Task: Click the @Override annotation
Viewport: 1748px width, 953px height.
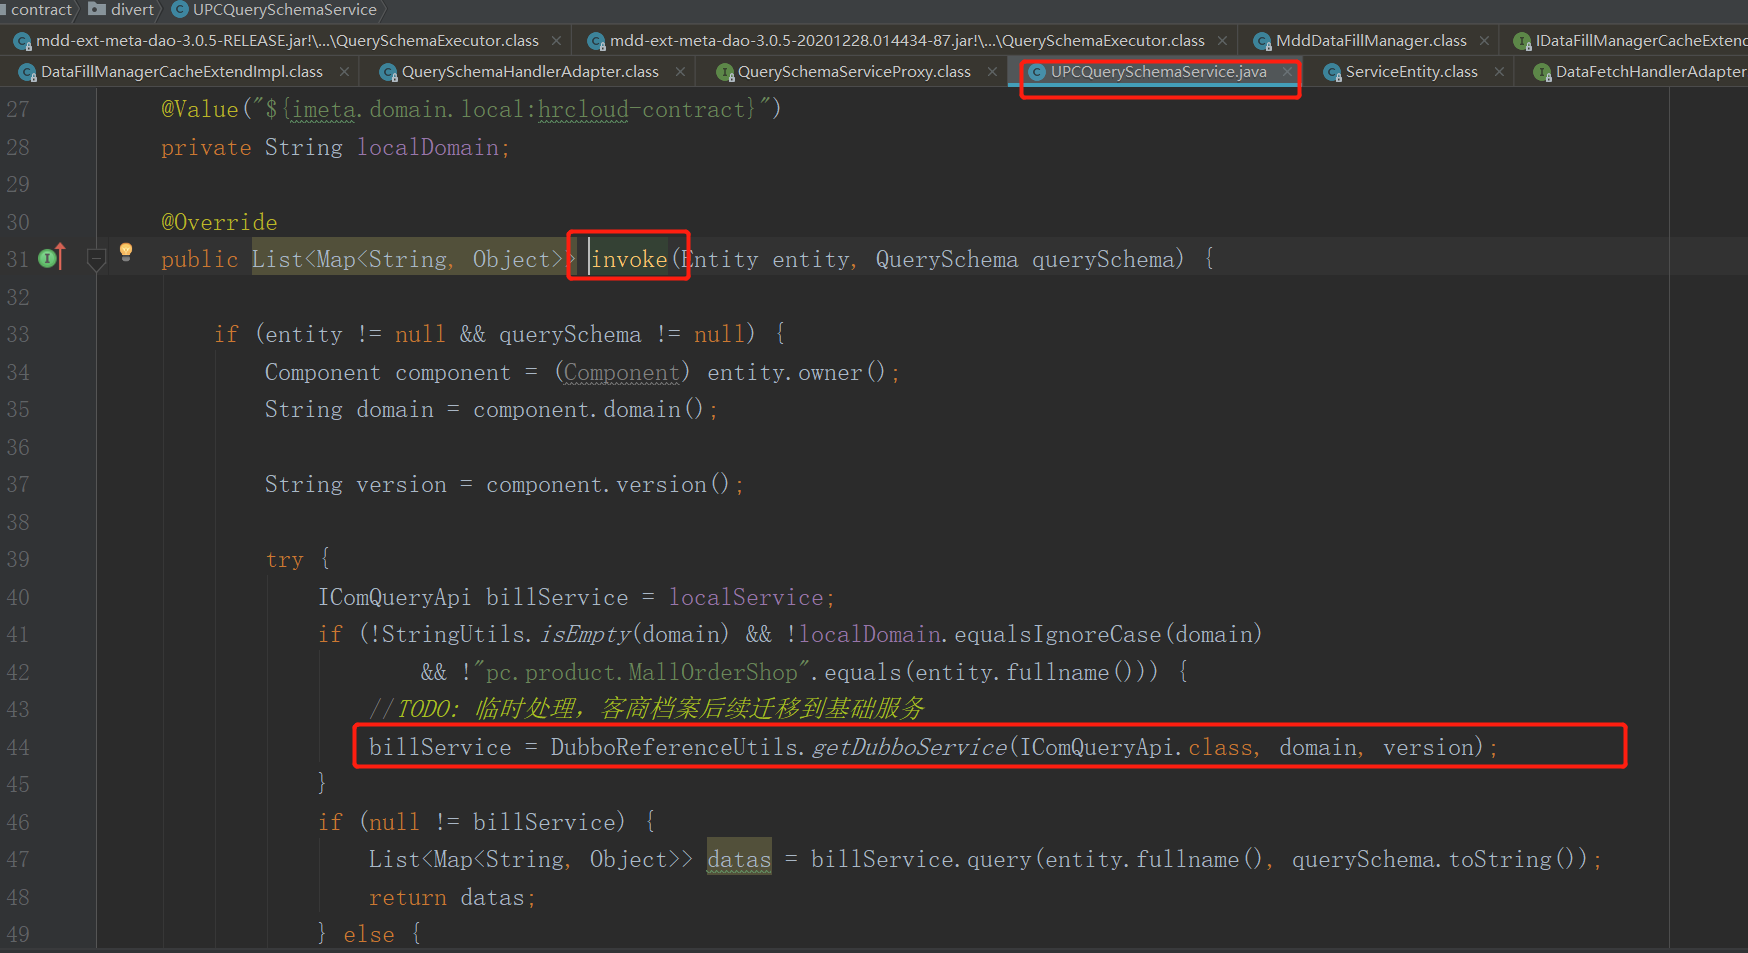Action: pyautogui.click(x=219, y=222)
